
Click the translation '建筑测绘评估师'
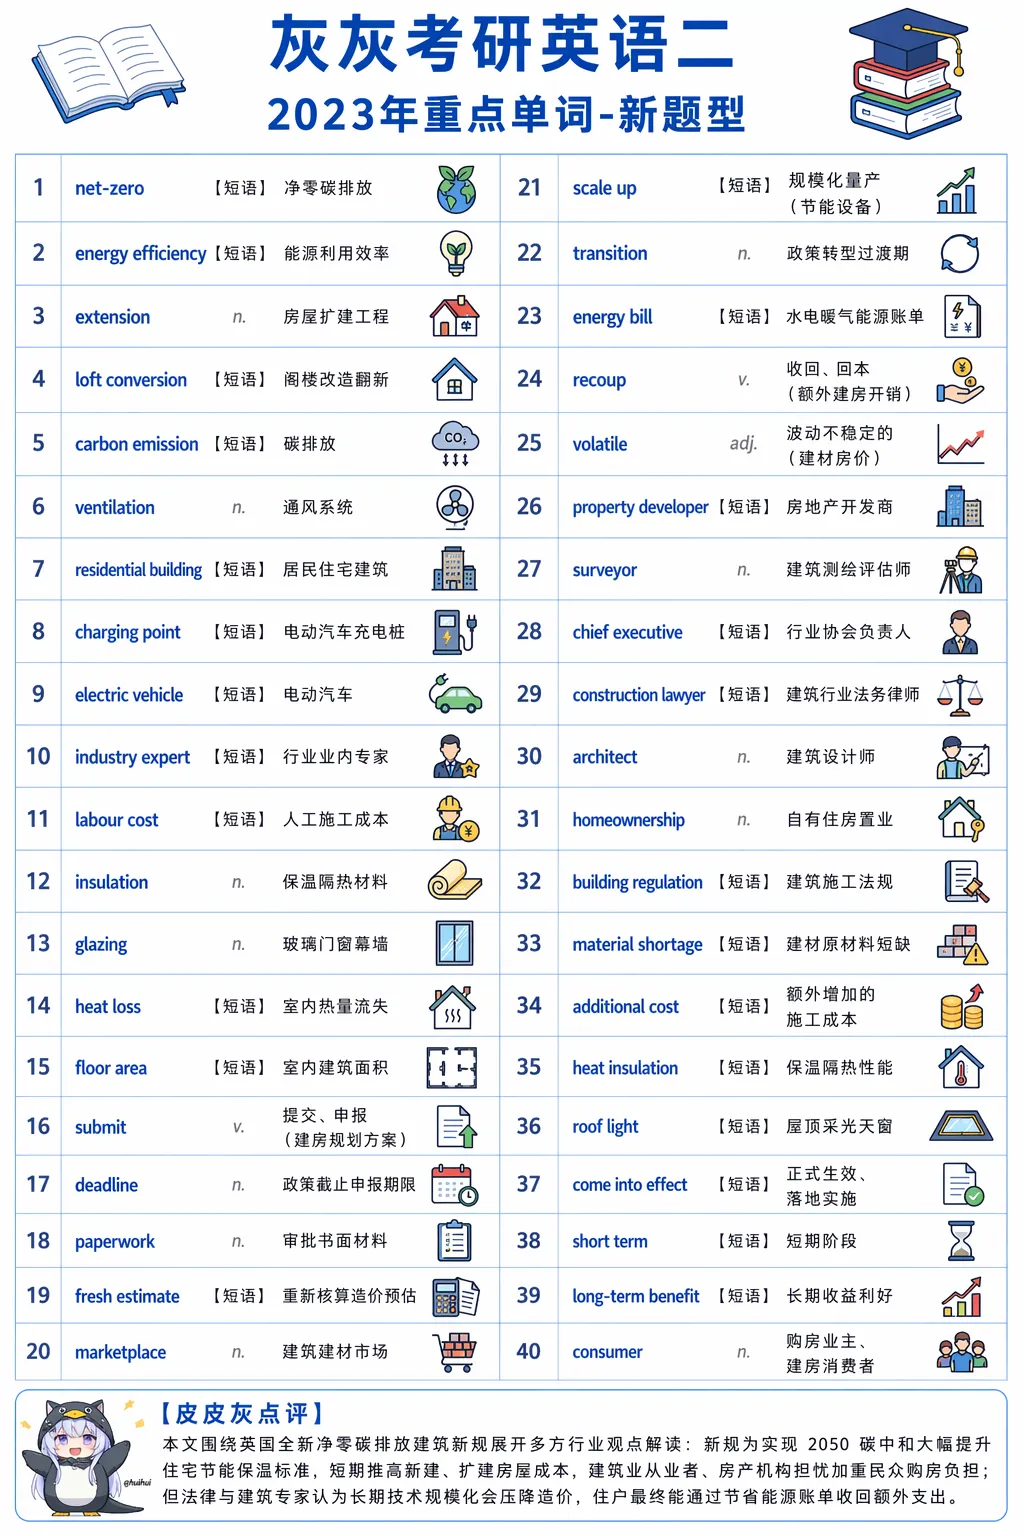pos(848,570)
